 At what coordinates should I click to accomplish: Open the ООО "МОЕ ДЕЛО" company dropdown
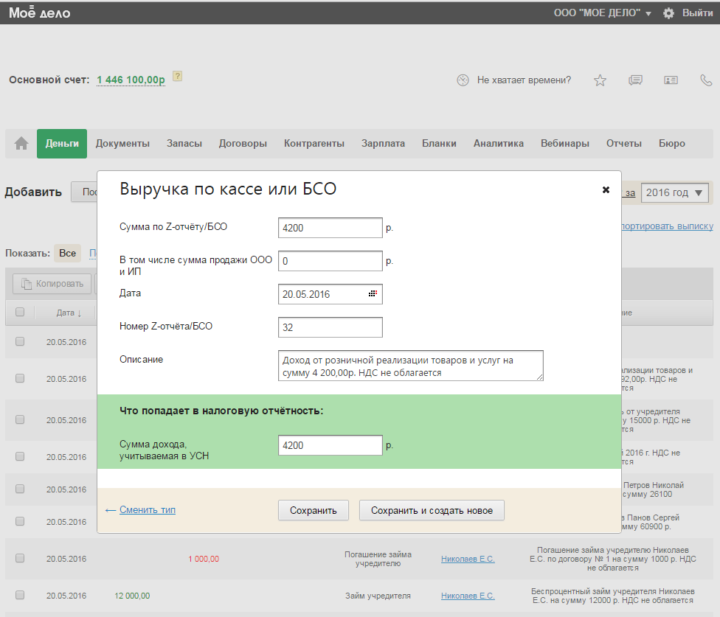pos(602,13)
